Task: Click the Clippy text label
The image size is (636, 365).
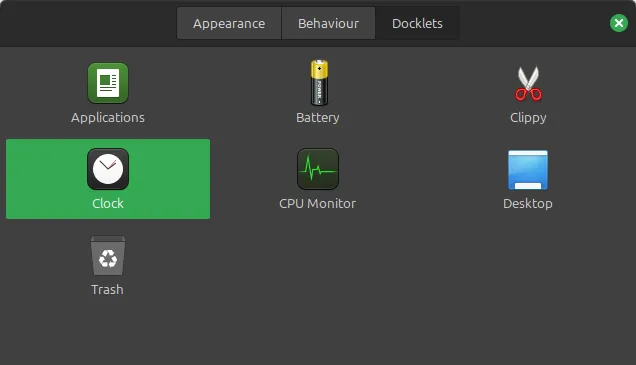Action: click(528, 118)
